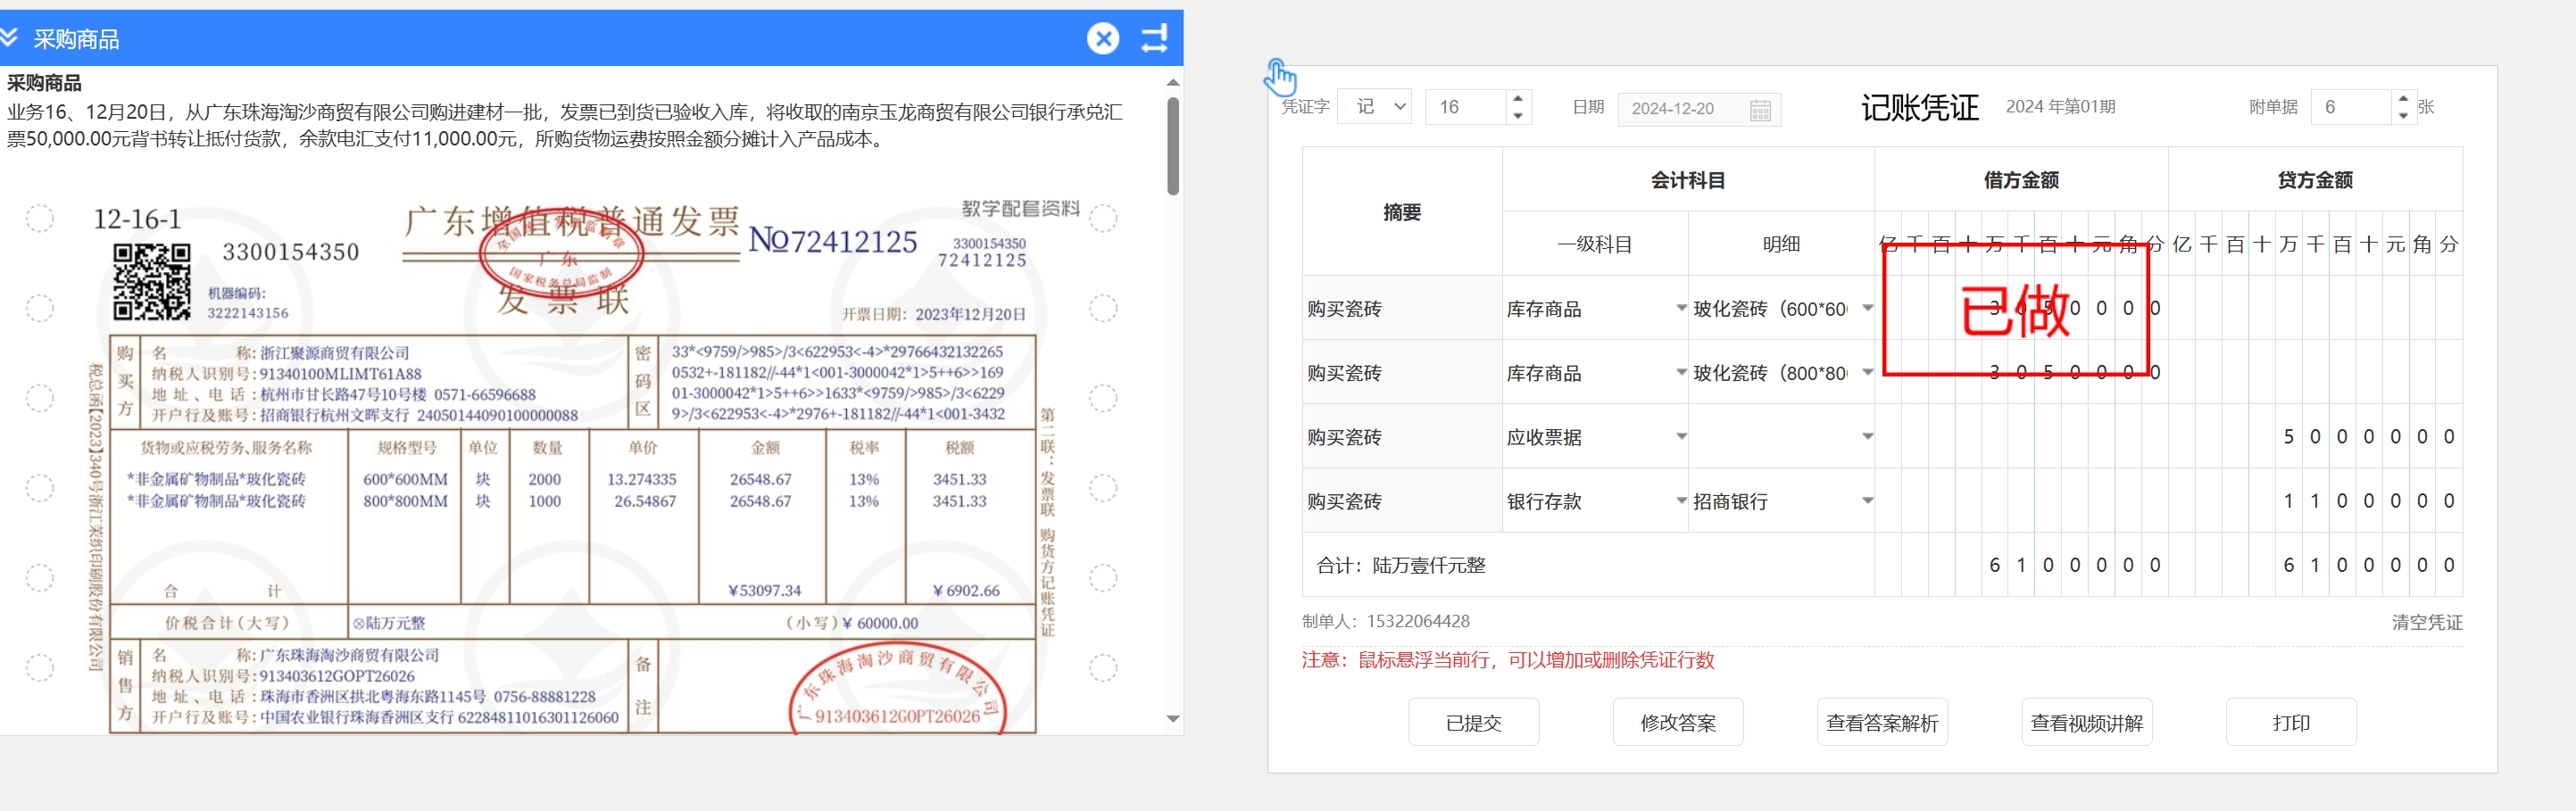This screenshot has width=2576, height=811.
Task: Open the 招商银行 detail dropdown
Action: [x=1867, y=500]
